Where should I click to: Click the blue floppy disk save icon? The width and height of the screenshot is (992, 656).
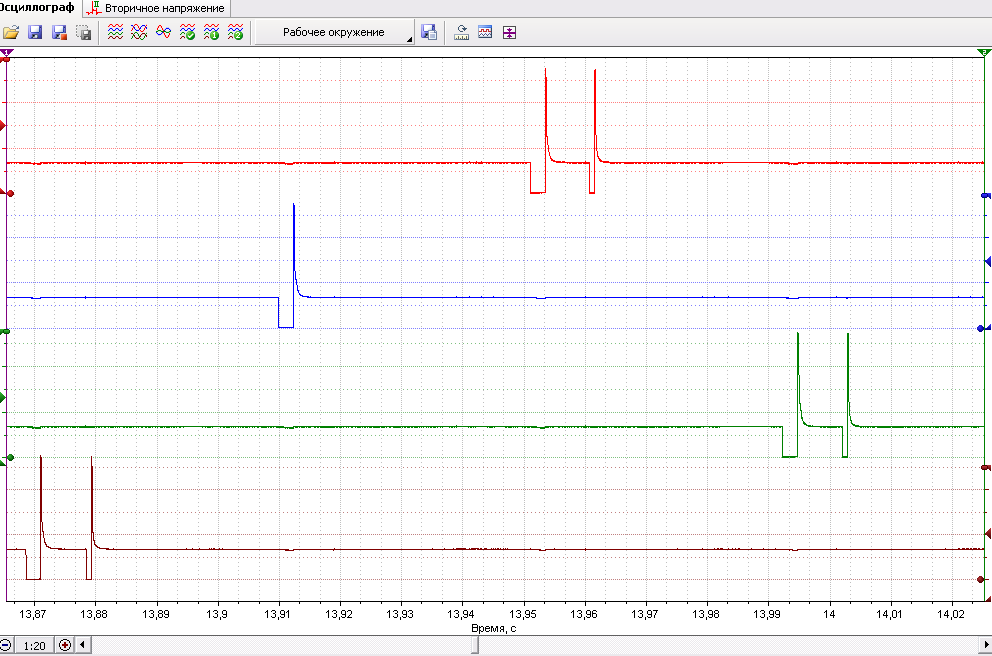point(35,32)
